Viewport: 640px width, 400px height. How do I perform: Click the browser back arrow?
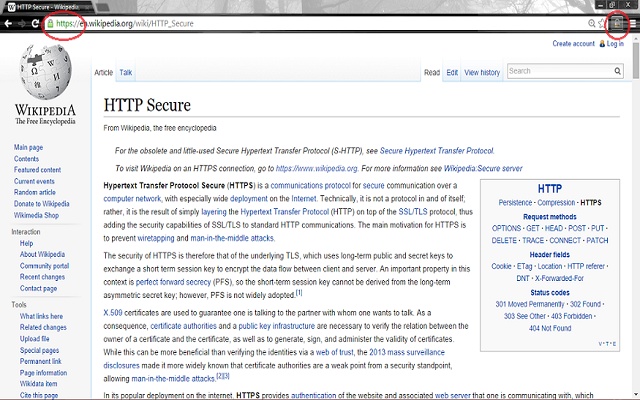coord(8,23)
